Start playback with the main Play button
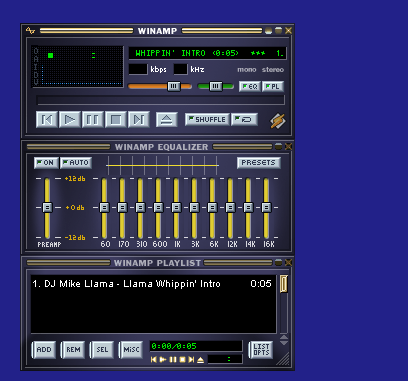Viewport: 408px width, 381px height. (70, 119)
